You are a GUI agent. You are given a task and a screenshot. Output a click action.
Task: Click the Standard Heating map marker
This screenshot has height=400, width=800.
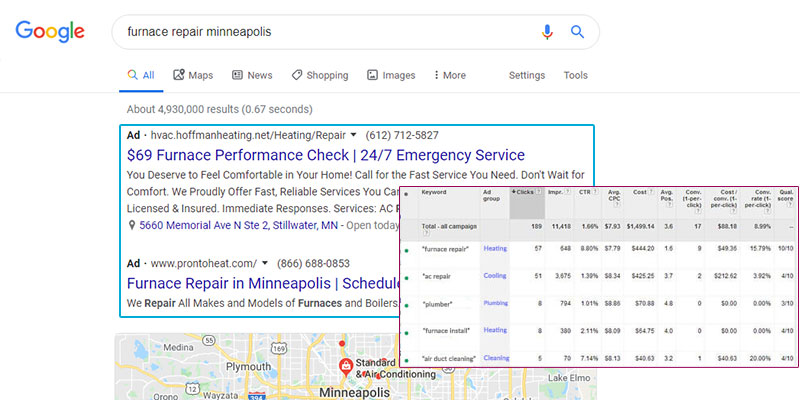pos(345,366)
